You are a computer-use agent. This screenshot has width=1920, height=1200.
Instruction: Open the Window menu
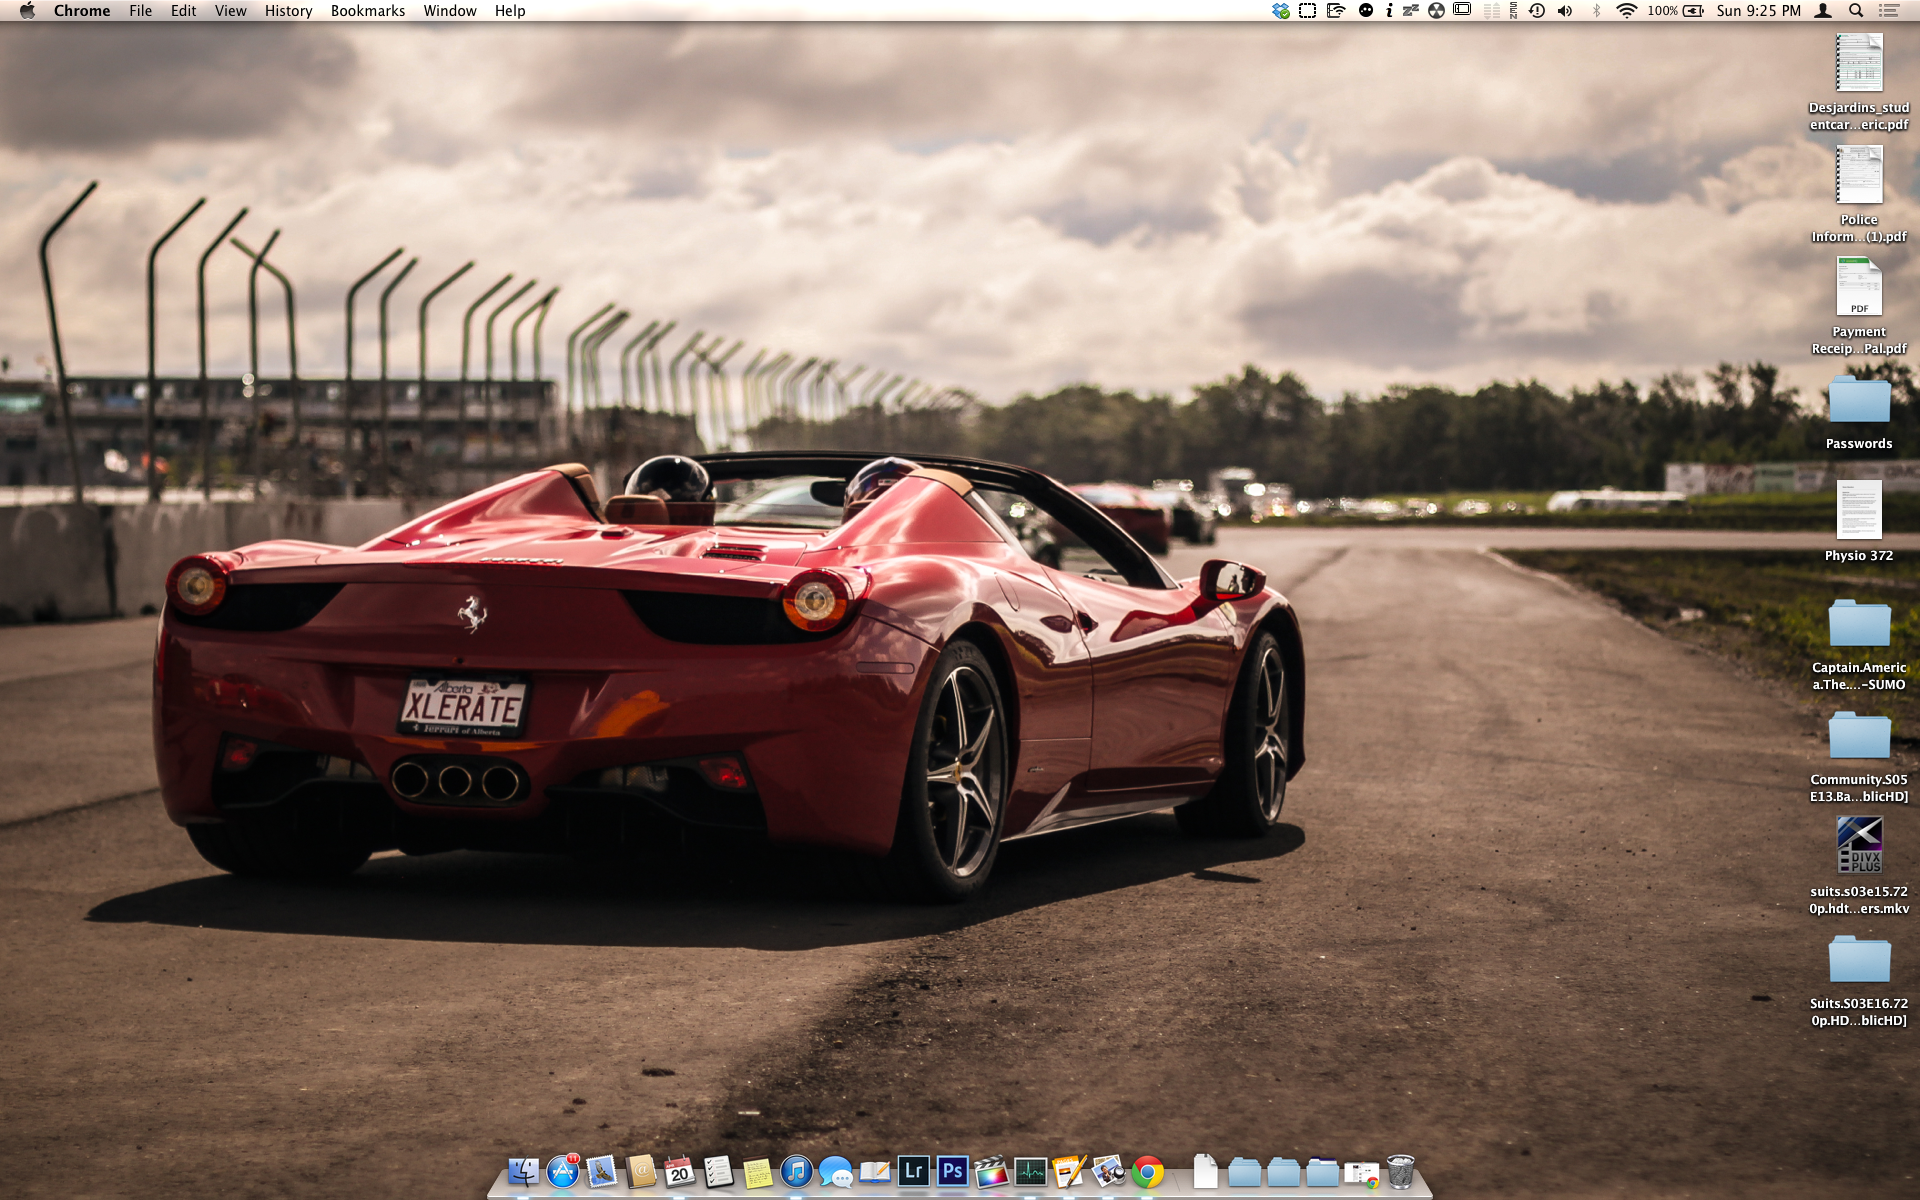click(x=450, y=11)
